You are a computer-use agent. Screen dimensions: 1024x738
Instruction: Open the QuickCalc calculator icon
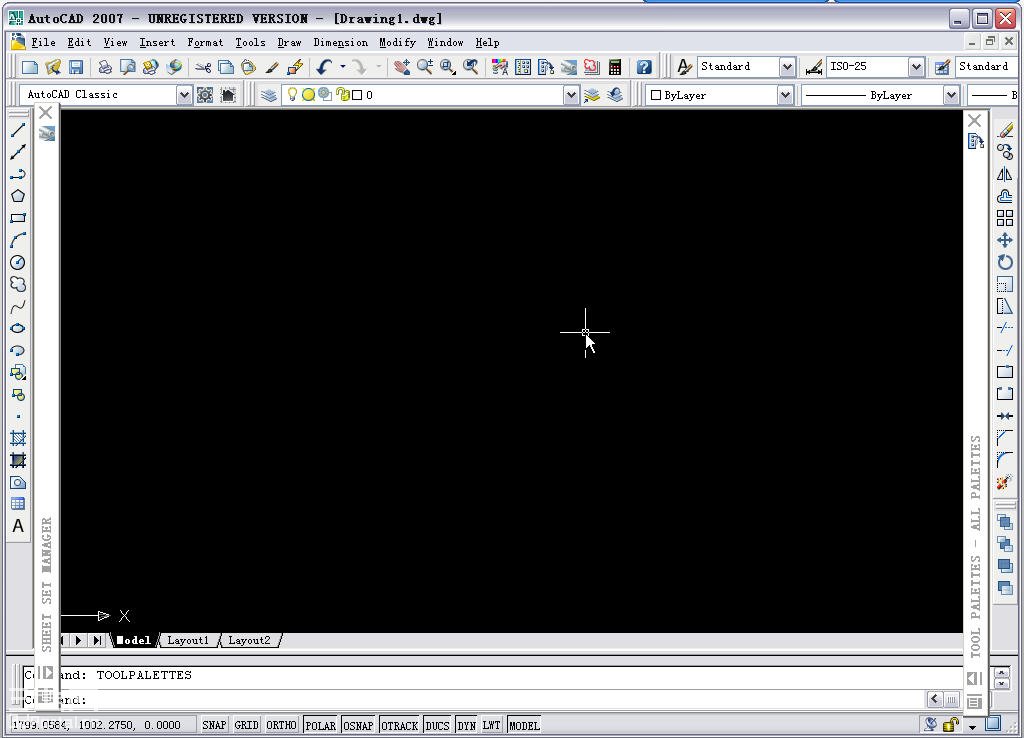615,67
